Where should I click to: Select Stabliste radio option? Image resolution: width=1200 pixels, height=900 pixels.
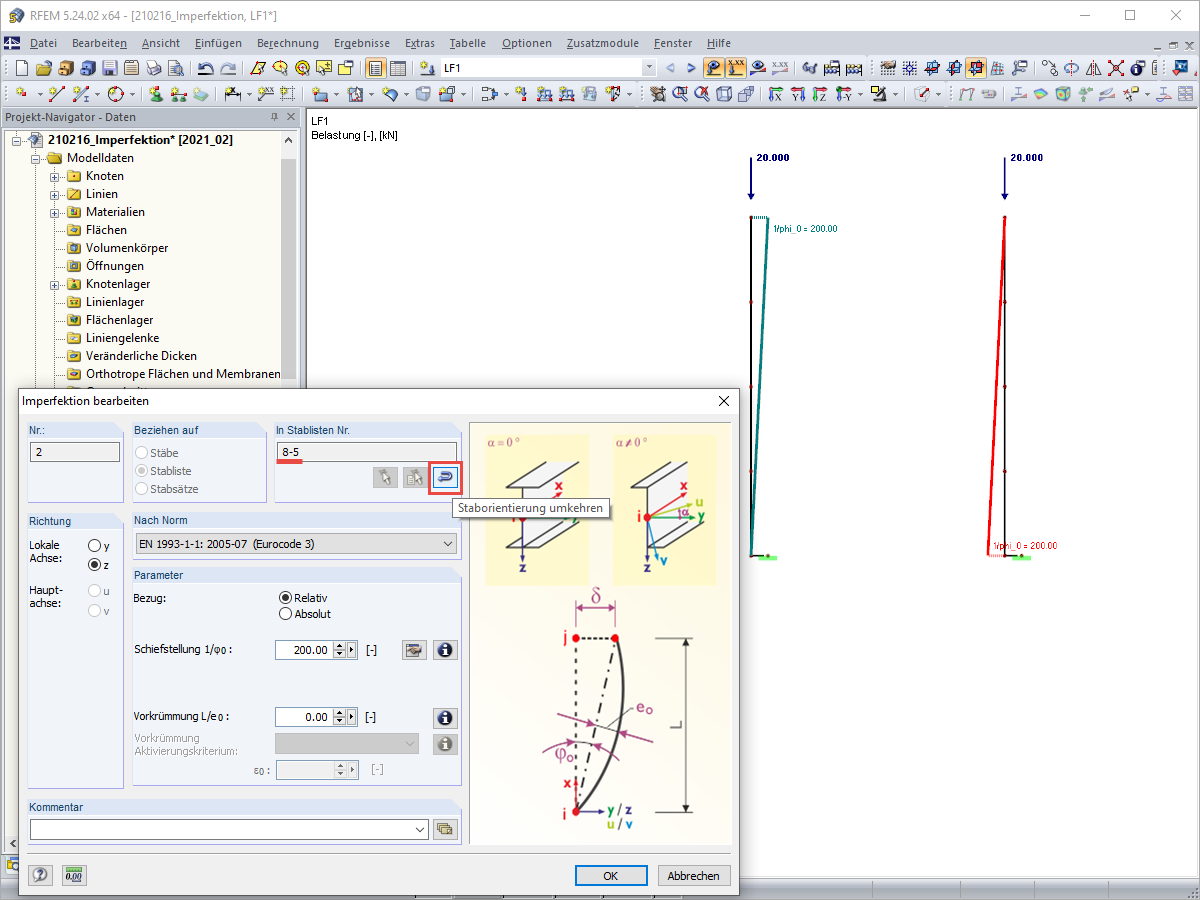tap(141, 470)
